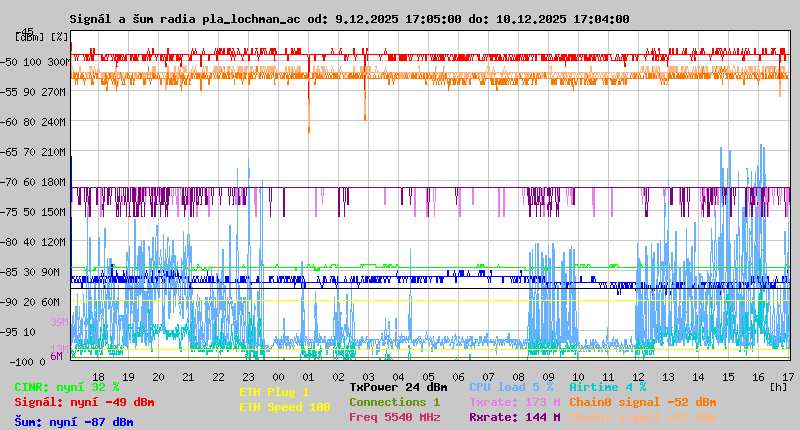Click the [h] unit label on time axis

776,387
